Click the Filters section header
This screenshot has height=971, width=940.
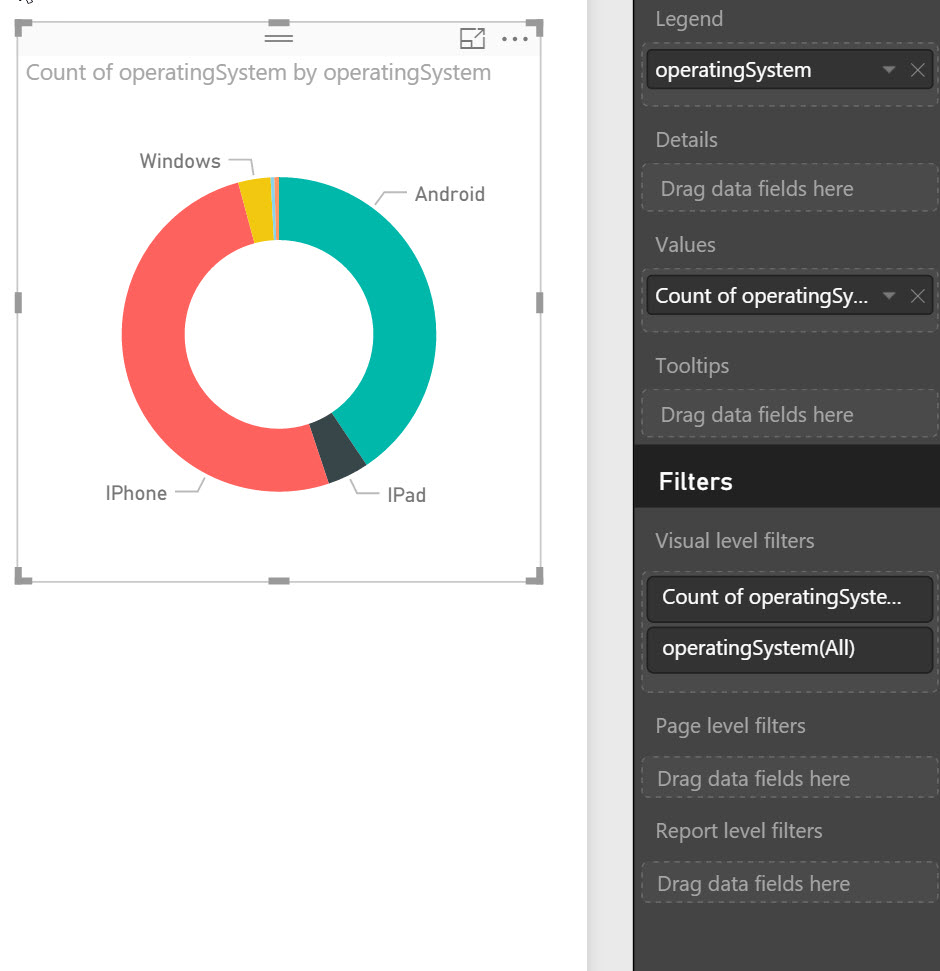tap(696, 482)
